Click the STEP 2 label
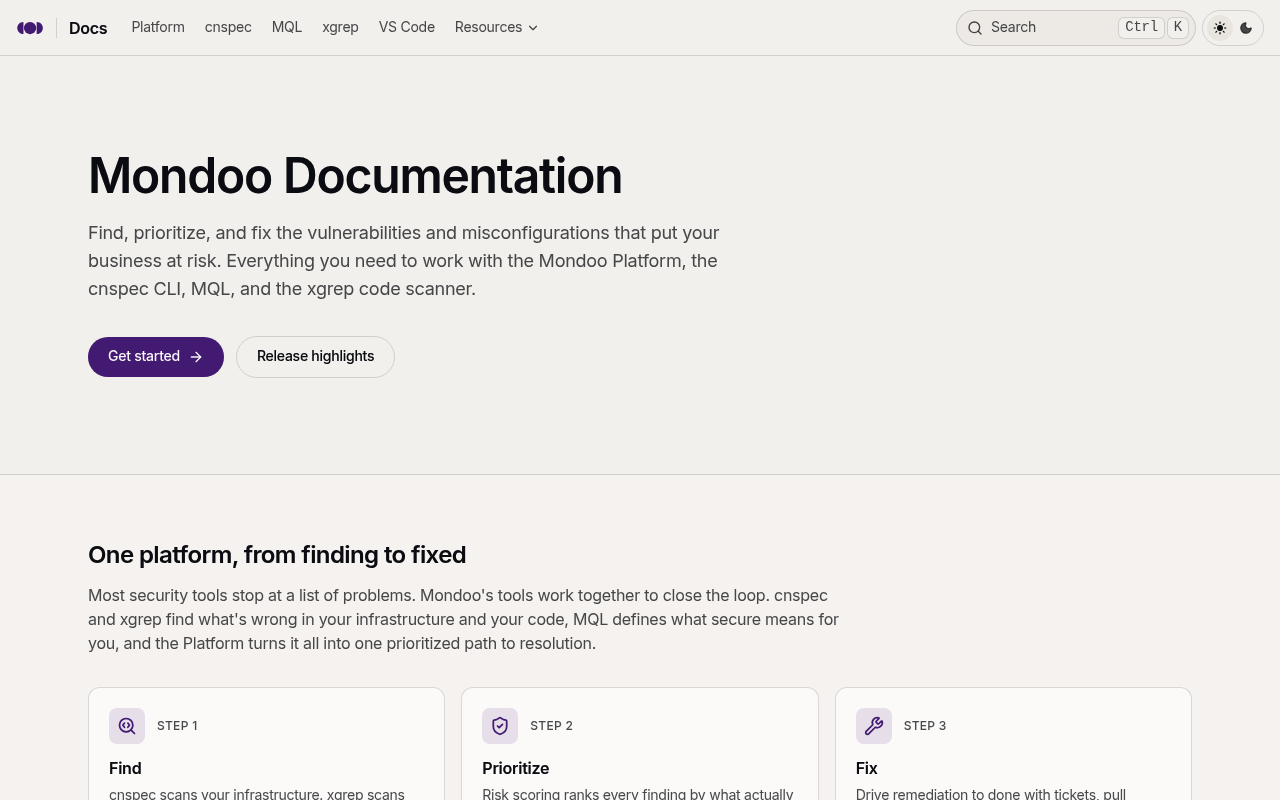The image size is (1280, 800). click(551, 726)
